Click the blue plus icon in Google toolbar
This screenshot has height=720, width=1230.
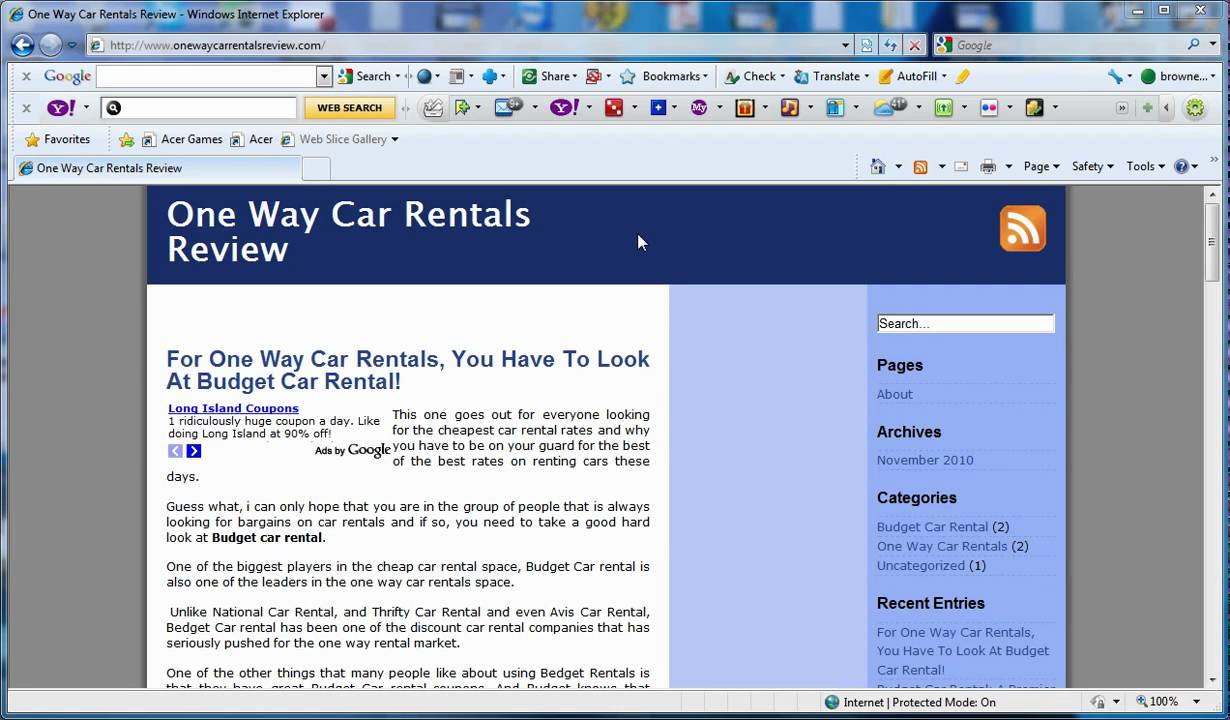click(x=490, y=76)
